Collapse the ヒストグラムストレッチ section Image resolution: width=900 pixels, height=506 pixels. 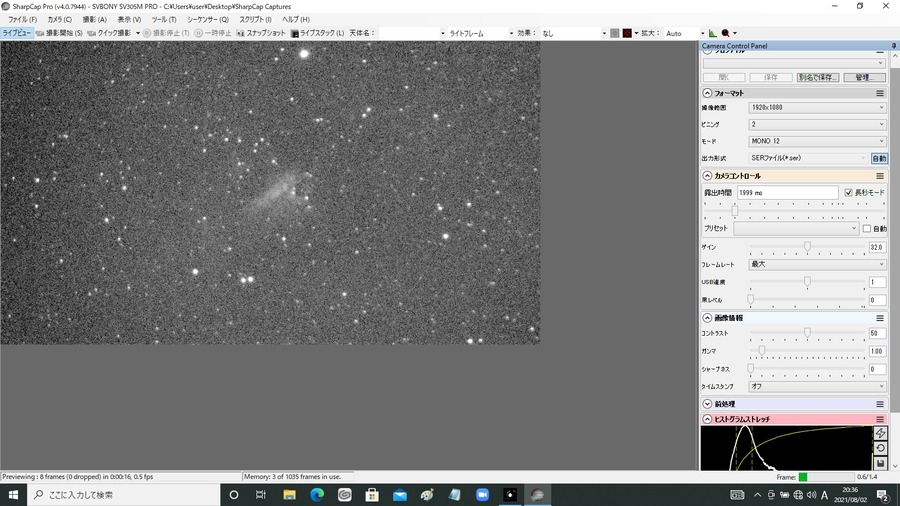tap(707, 419)
